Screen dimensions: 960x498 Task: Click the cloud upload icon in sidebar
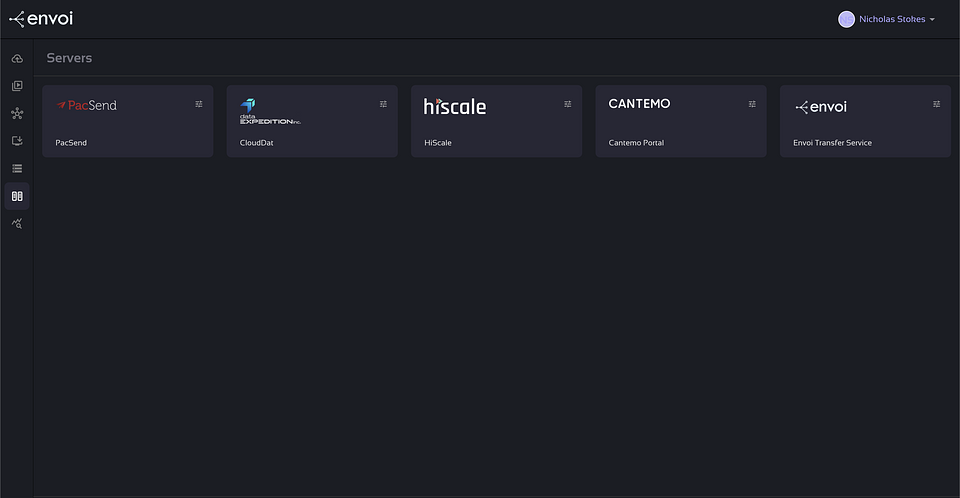(x=17, y=59)
